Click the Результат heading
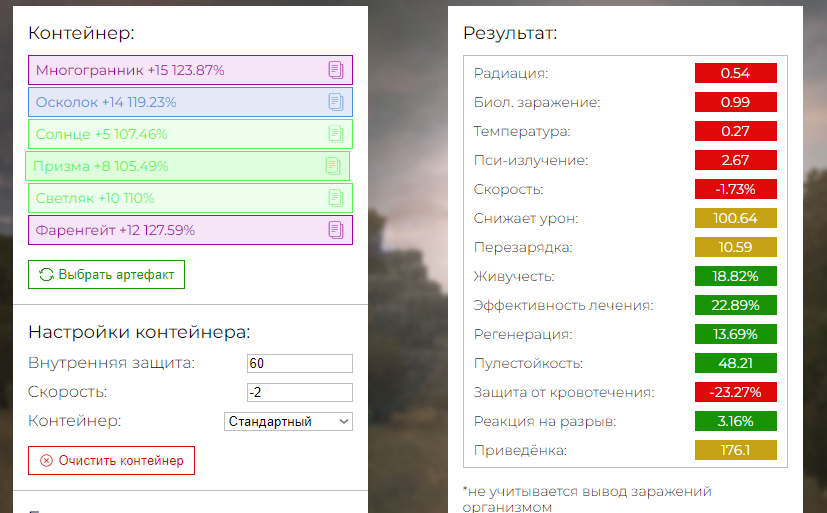The height and width of the screenshot is (513, 827). click(x=510, y=33)
